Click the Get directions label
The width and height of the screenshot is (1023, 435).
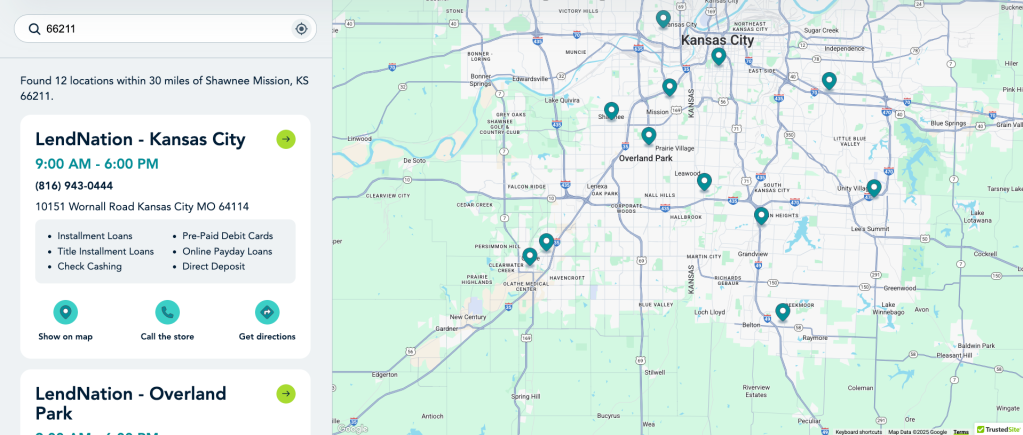(267, 337)
